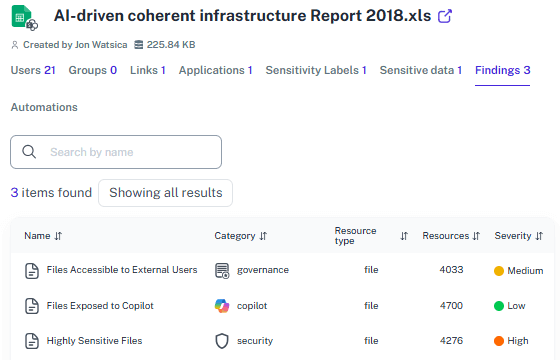
Task: Open the Applications tab
Action: tap(215, 70)
